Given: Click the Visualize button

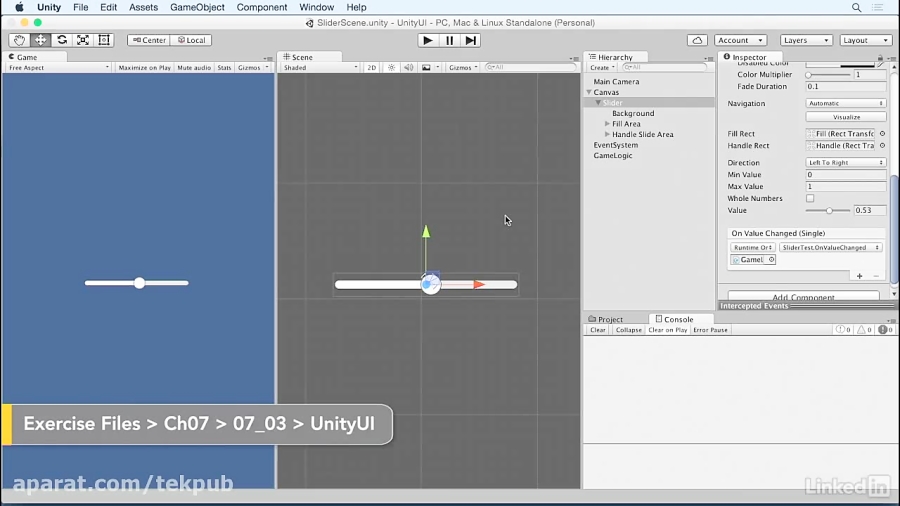Looking at the screenshot, I should [846, 117].
